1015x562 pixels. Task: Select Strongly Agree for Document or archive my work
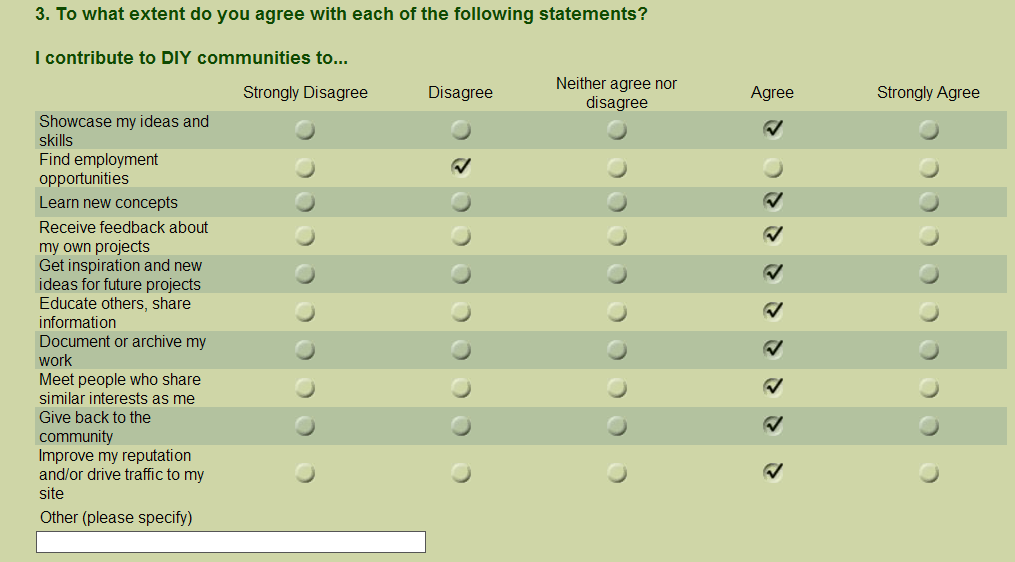click(928, 350)
